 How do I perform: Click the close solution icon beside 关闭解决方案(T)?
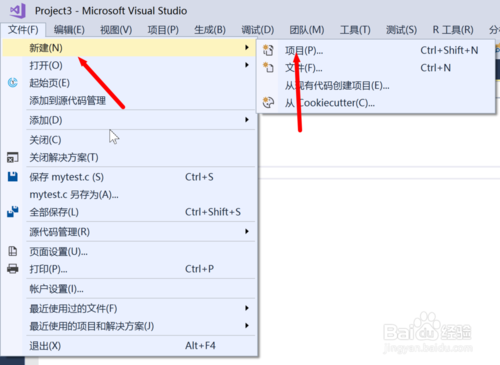13,157
